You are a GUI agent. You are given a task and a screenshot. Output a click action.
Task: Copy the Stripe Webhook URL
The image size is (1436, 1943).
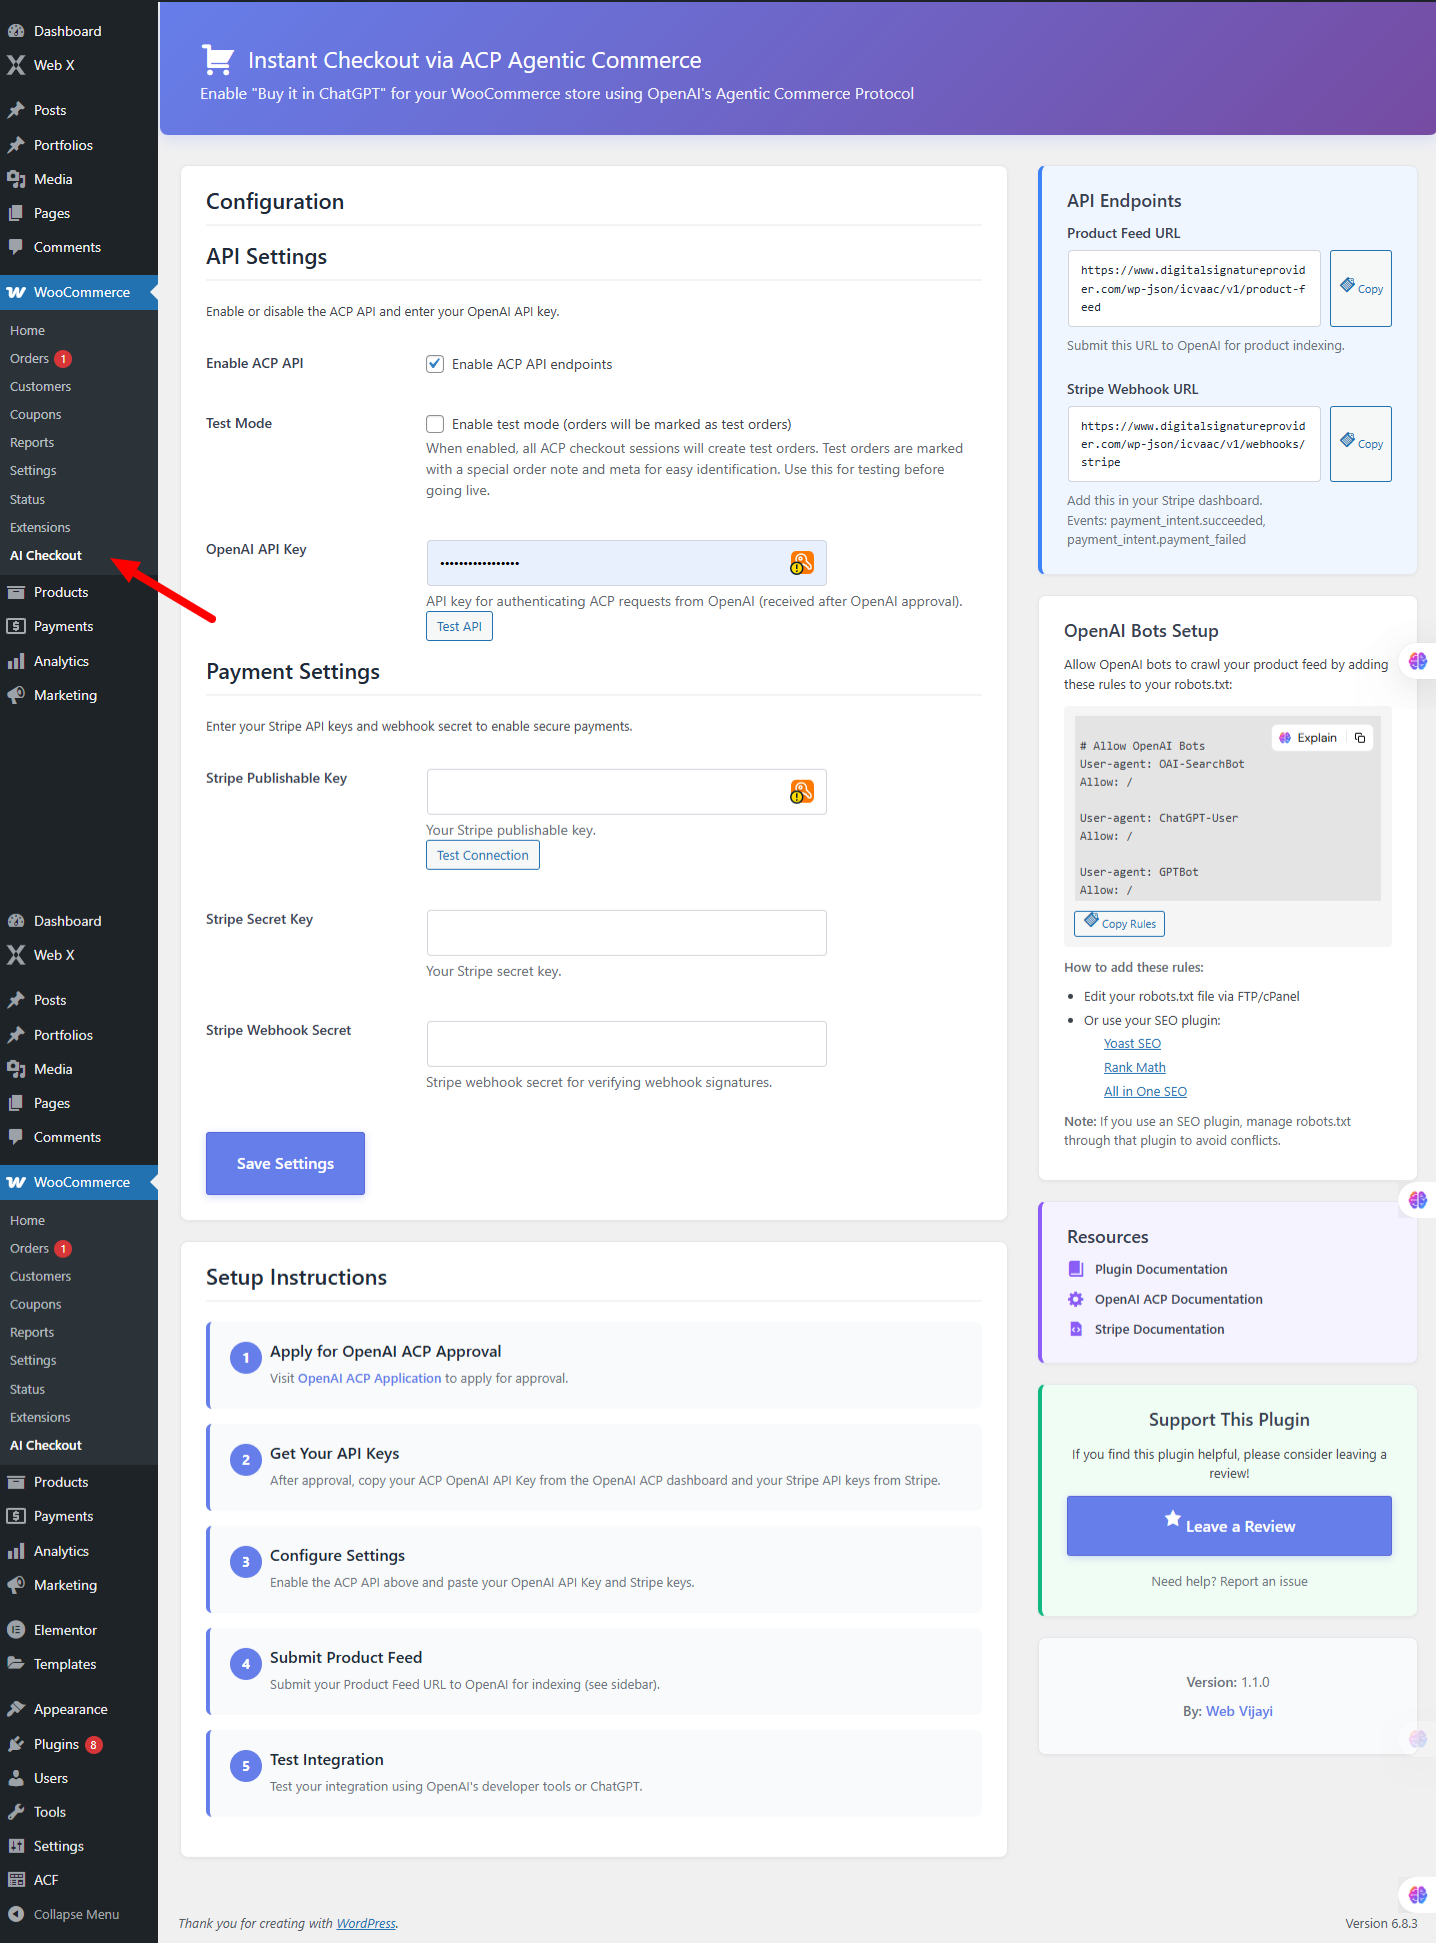(1360, 444)
